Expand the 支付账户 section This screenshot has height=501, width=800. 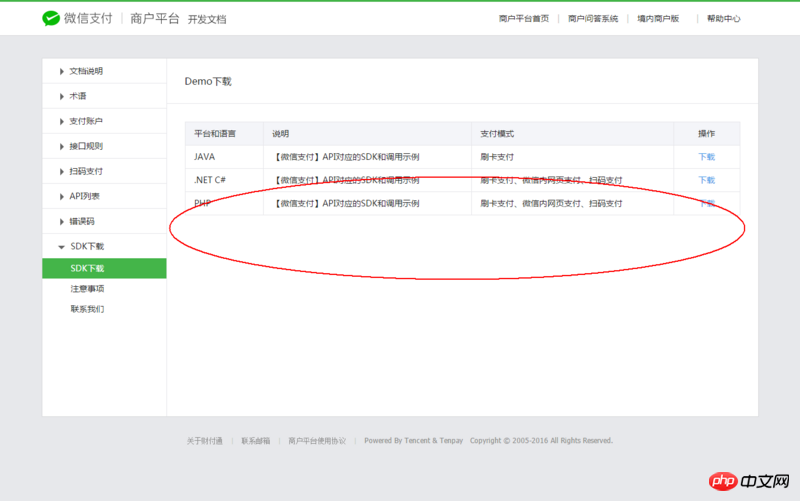85,121
